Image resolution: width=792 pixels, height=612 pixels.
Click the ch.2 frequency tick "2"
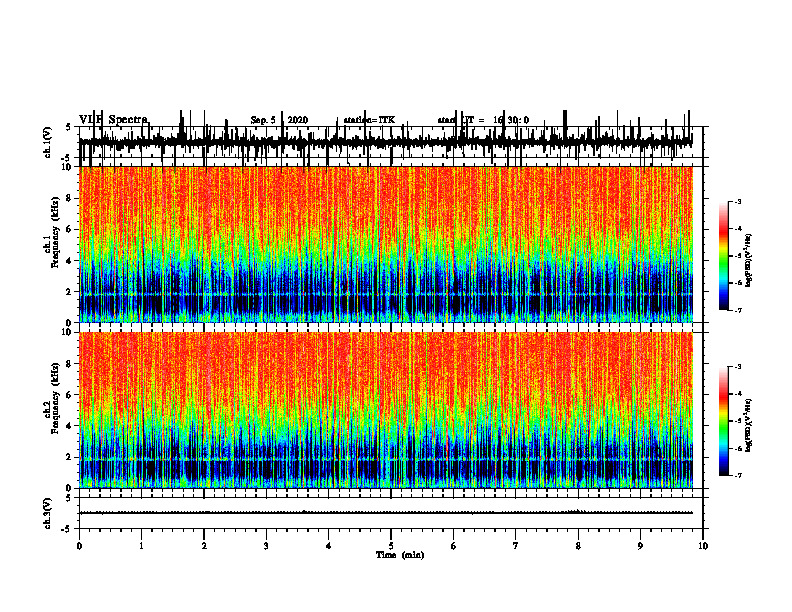pyautogui.click(x=70, y=457)
